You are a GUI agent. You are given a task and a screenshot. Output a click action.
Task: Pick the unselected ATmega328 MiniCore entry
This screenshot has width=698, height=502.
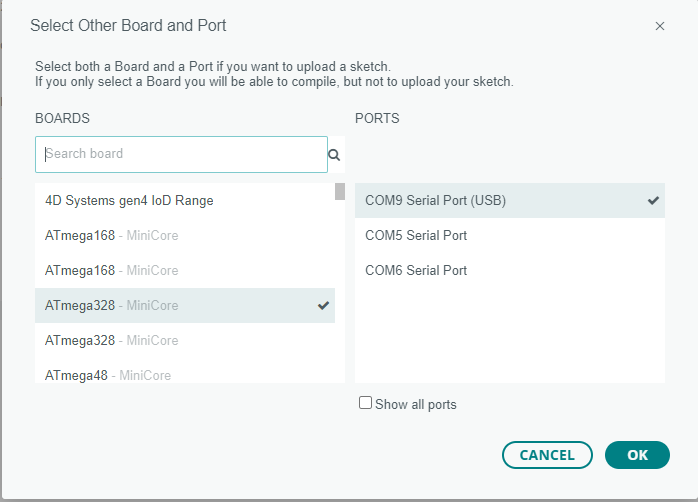(112, 340)
